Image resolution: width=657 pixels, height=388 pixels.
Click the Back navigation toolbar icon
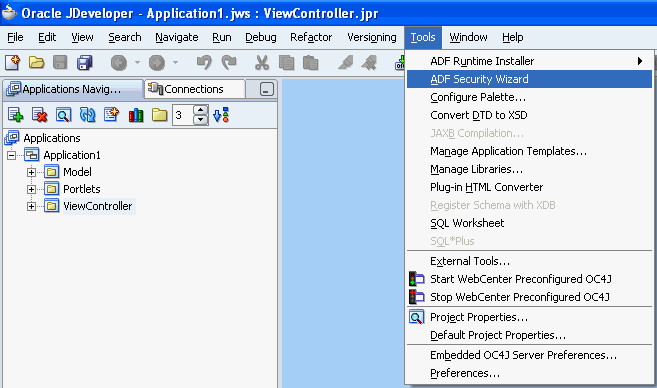[x=119, y=63]
